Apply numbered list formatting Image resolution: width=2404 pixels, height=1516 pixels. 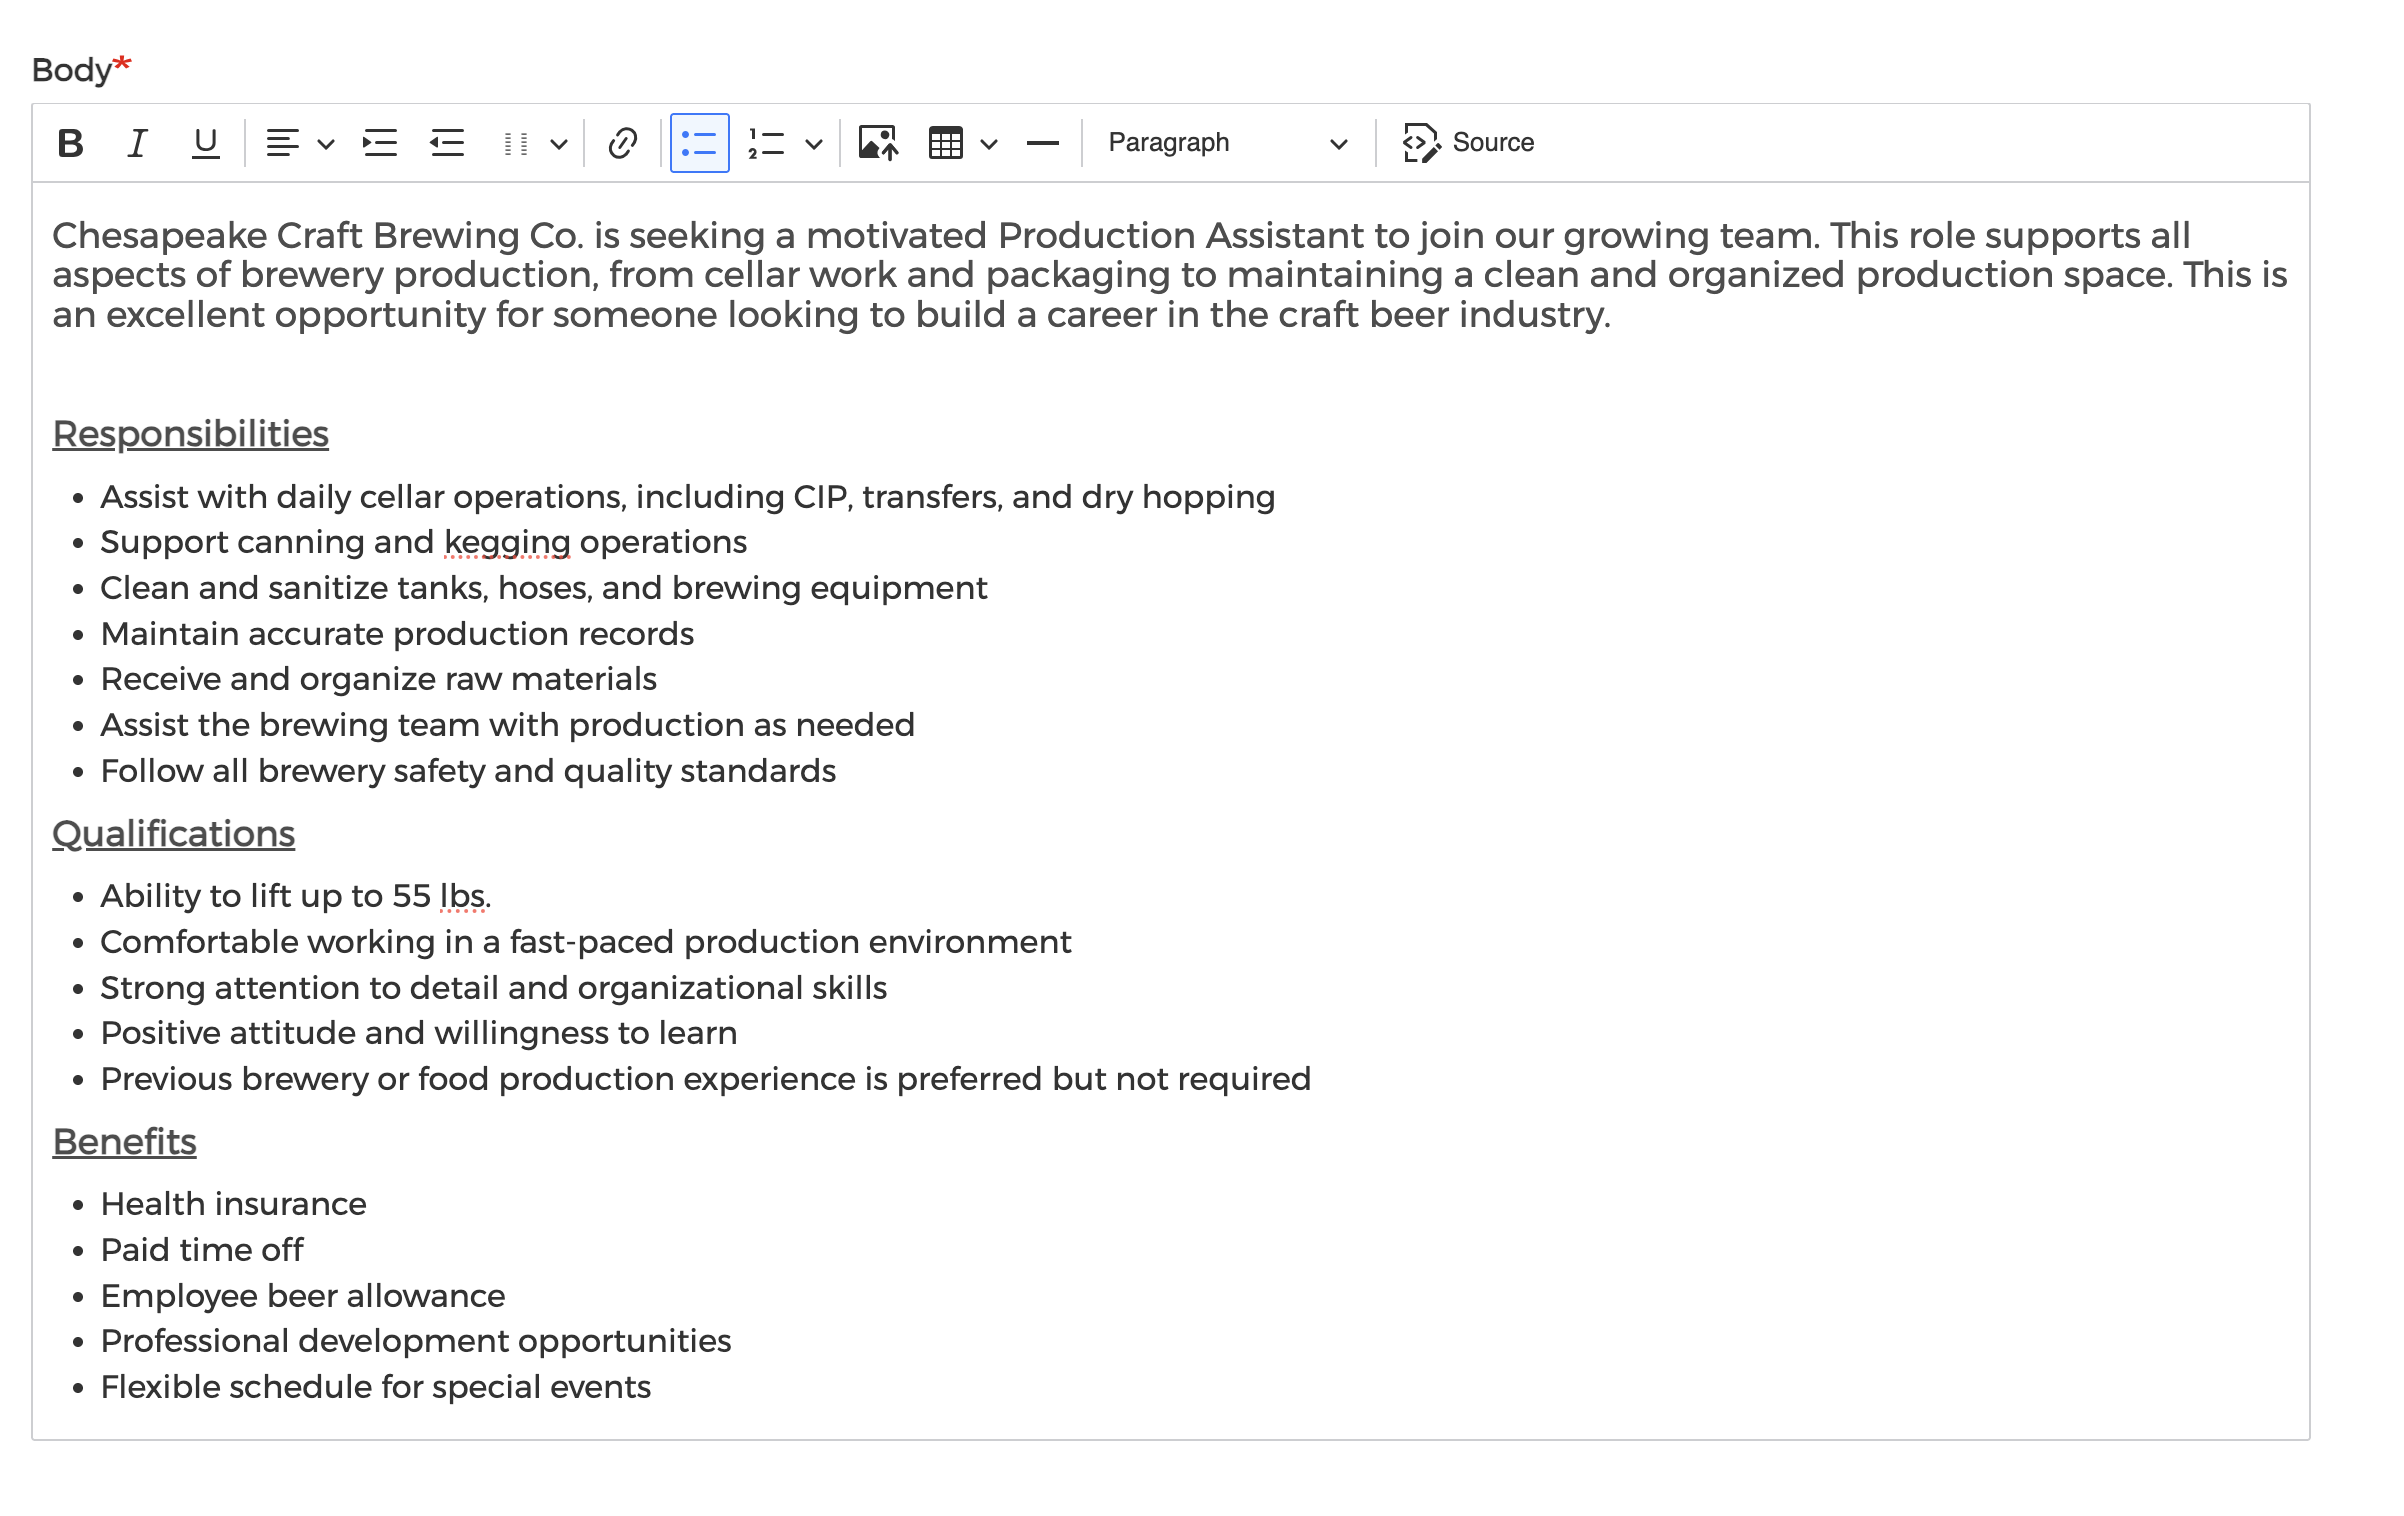click(x=767, y=143)
